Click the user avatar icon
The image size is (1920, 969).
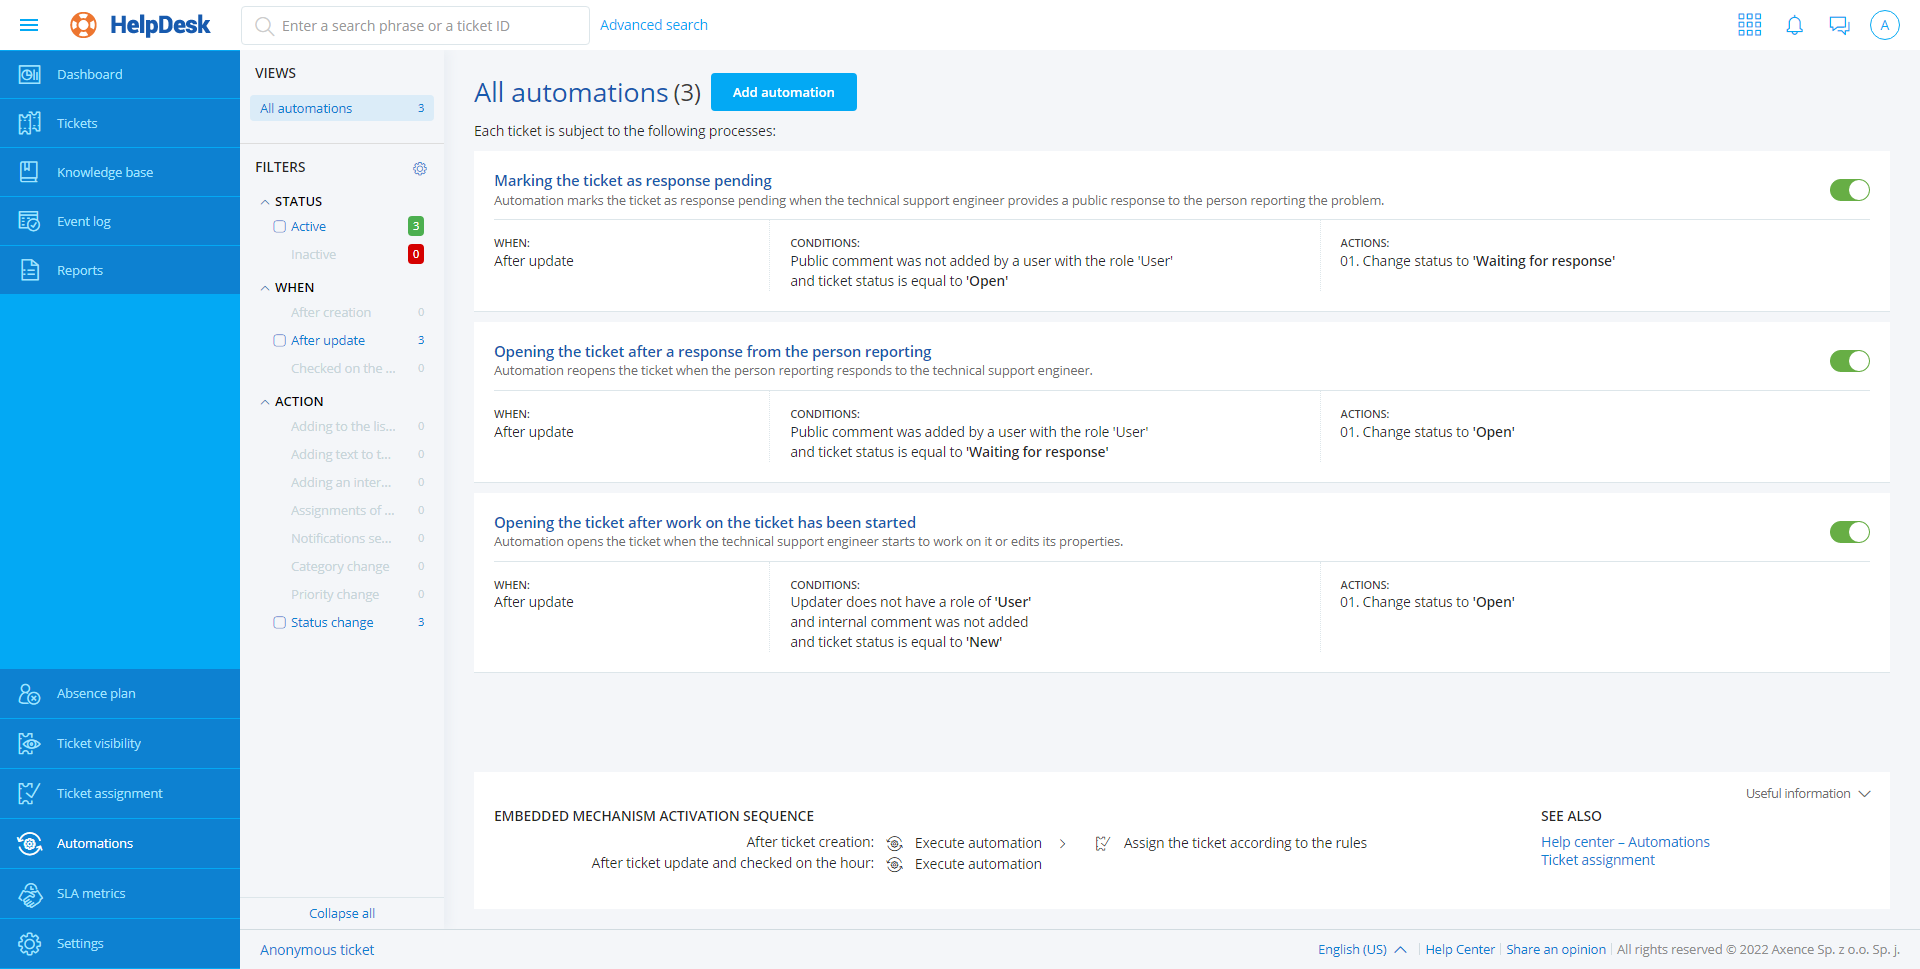pos(1884,25)
